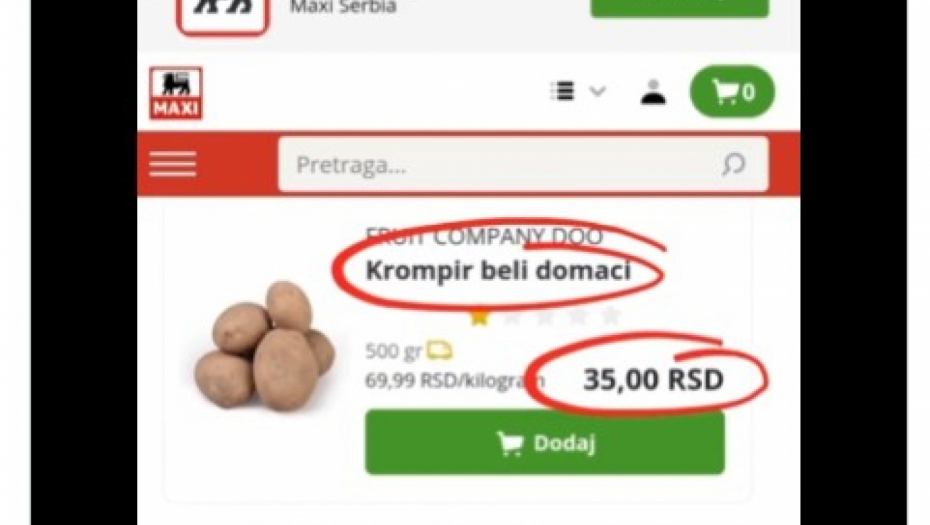
Task: Open the Krompir beli domaci product title
Action: coord(498,271)
